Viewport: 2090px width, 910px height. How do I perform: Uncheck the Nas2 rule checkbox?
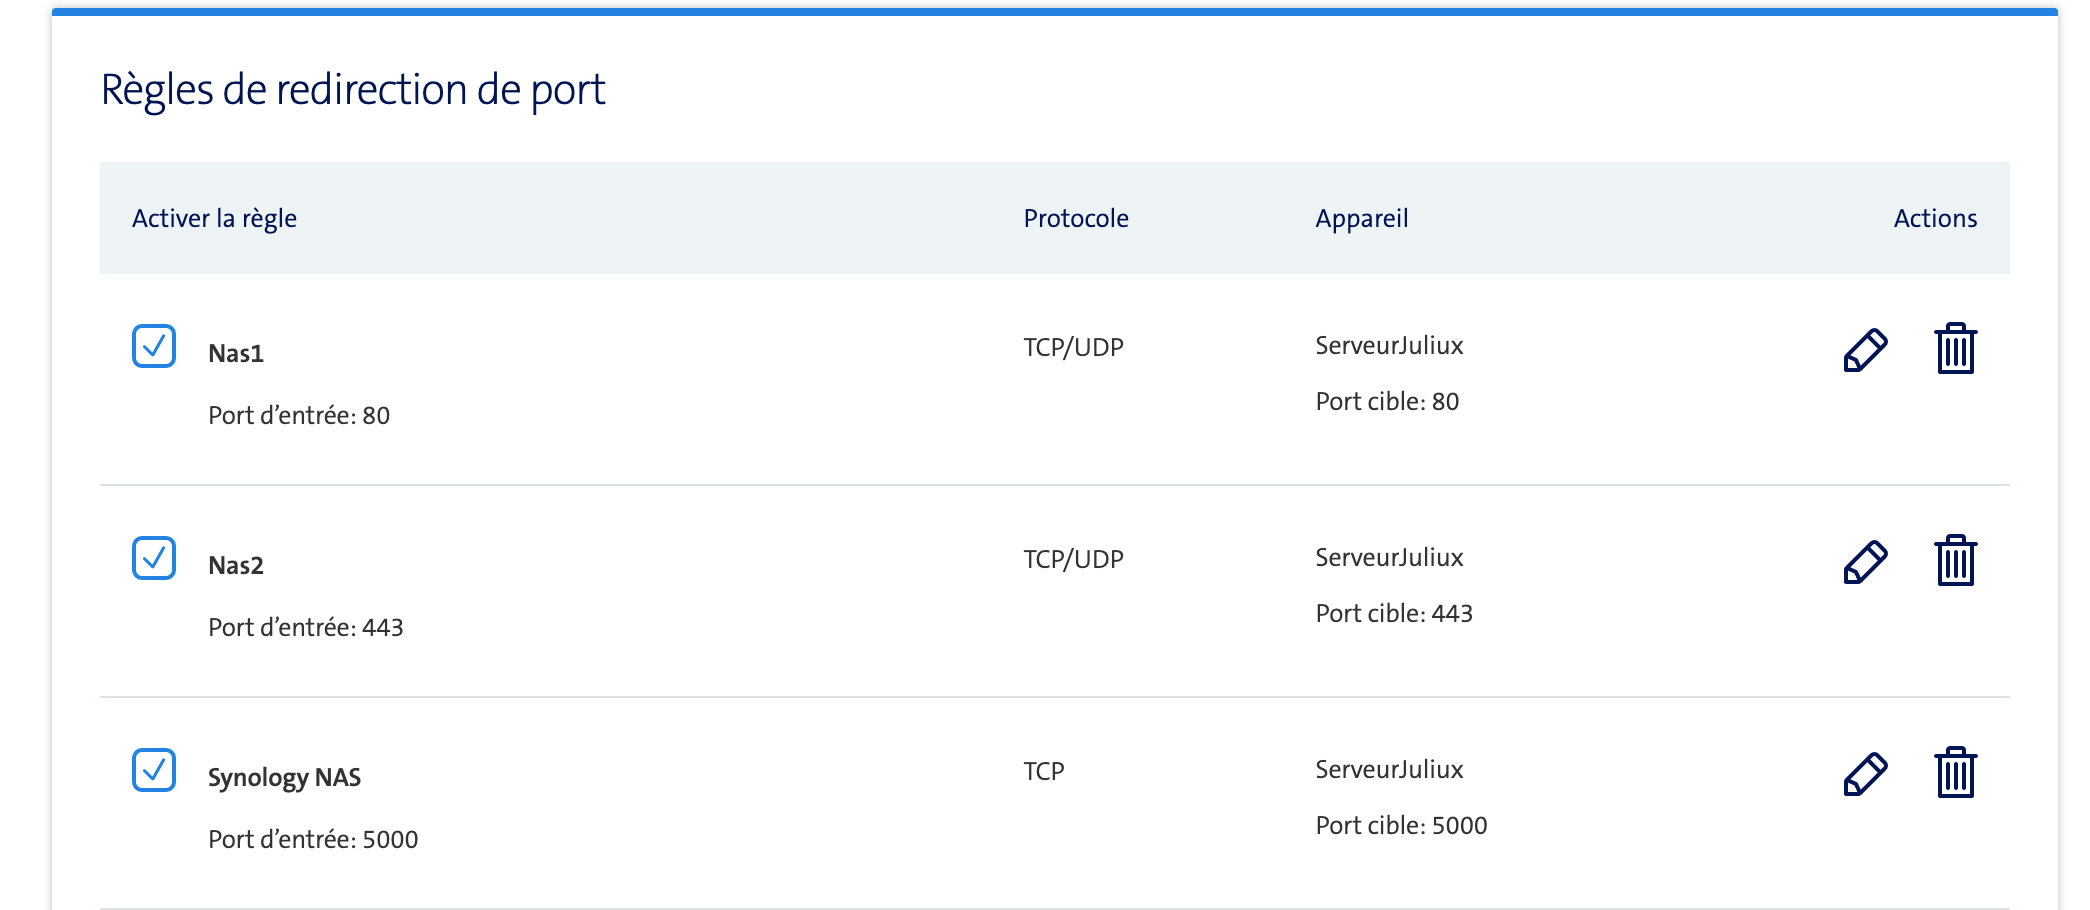click(x=154, y=558)
